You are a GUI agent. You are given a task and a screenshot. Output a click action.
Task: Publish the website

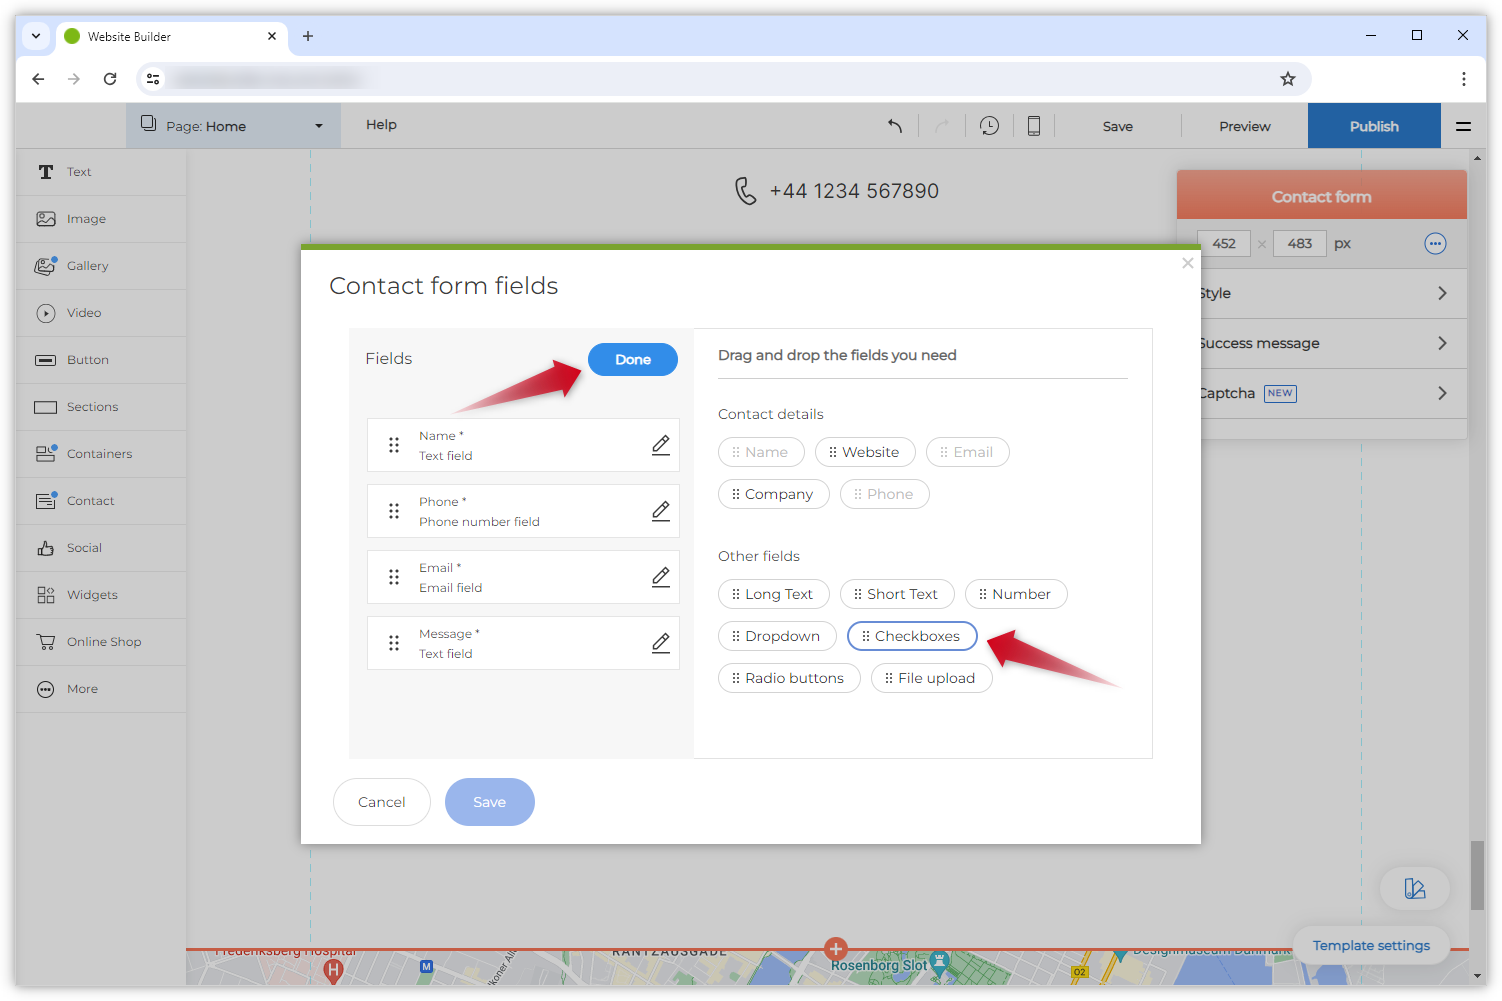pyautogui.click(x=1373, y=125)
